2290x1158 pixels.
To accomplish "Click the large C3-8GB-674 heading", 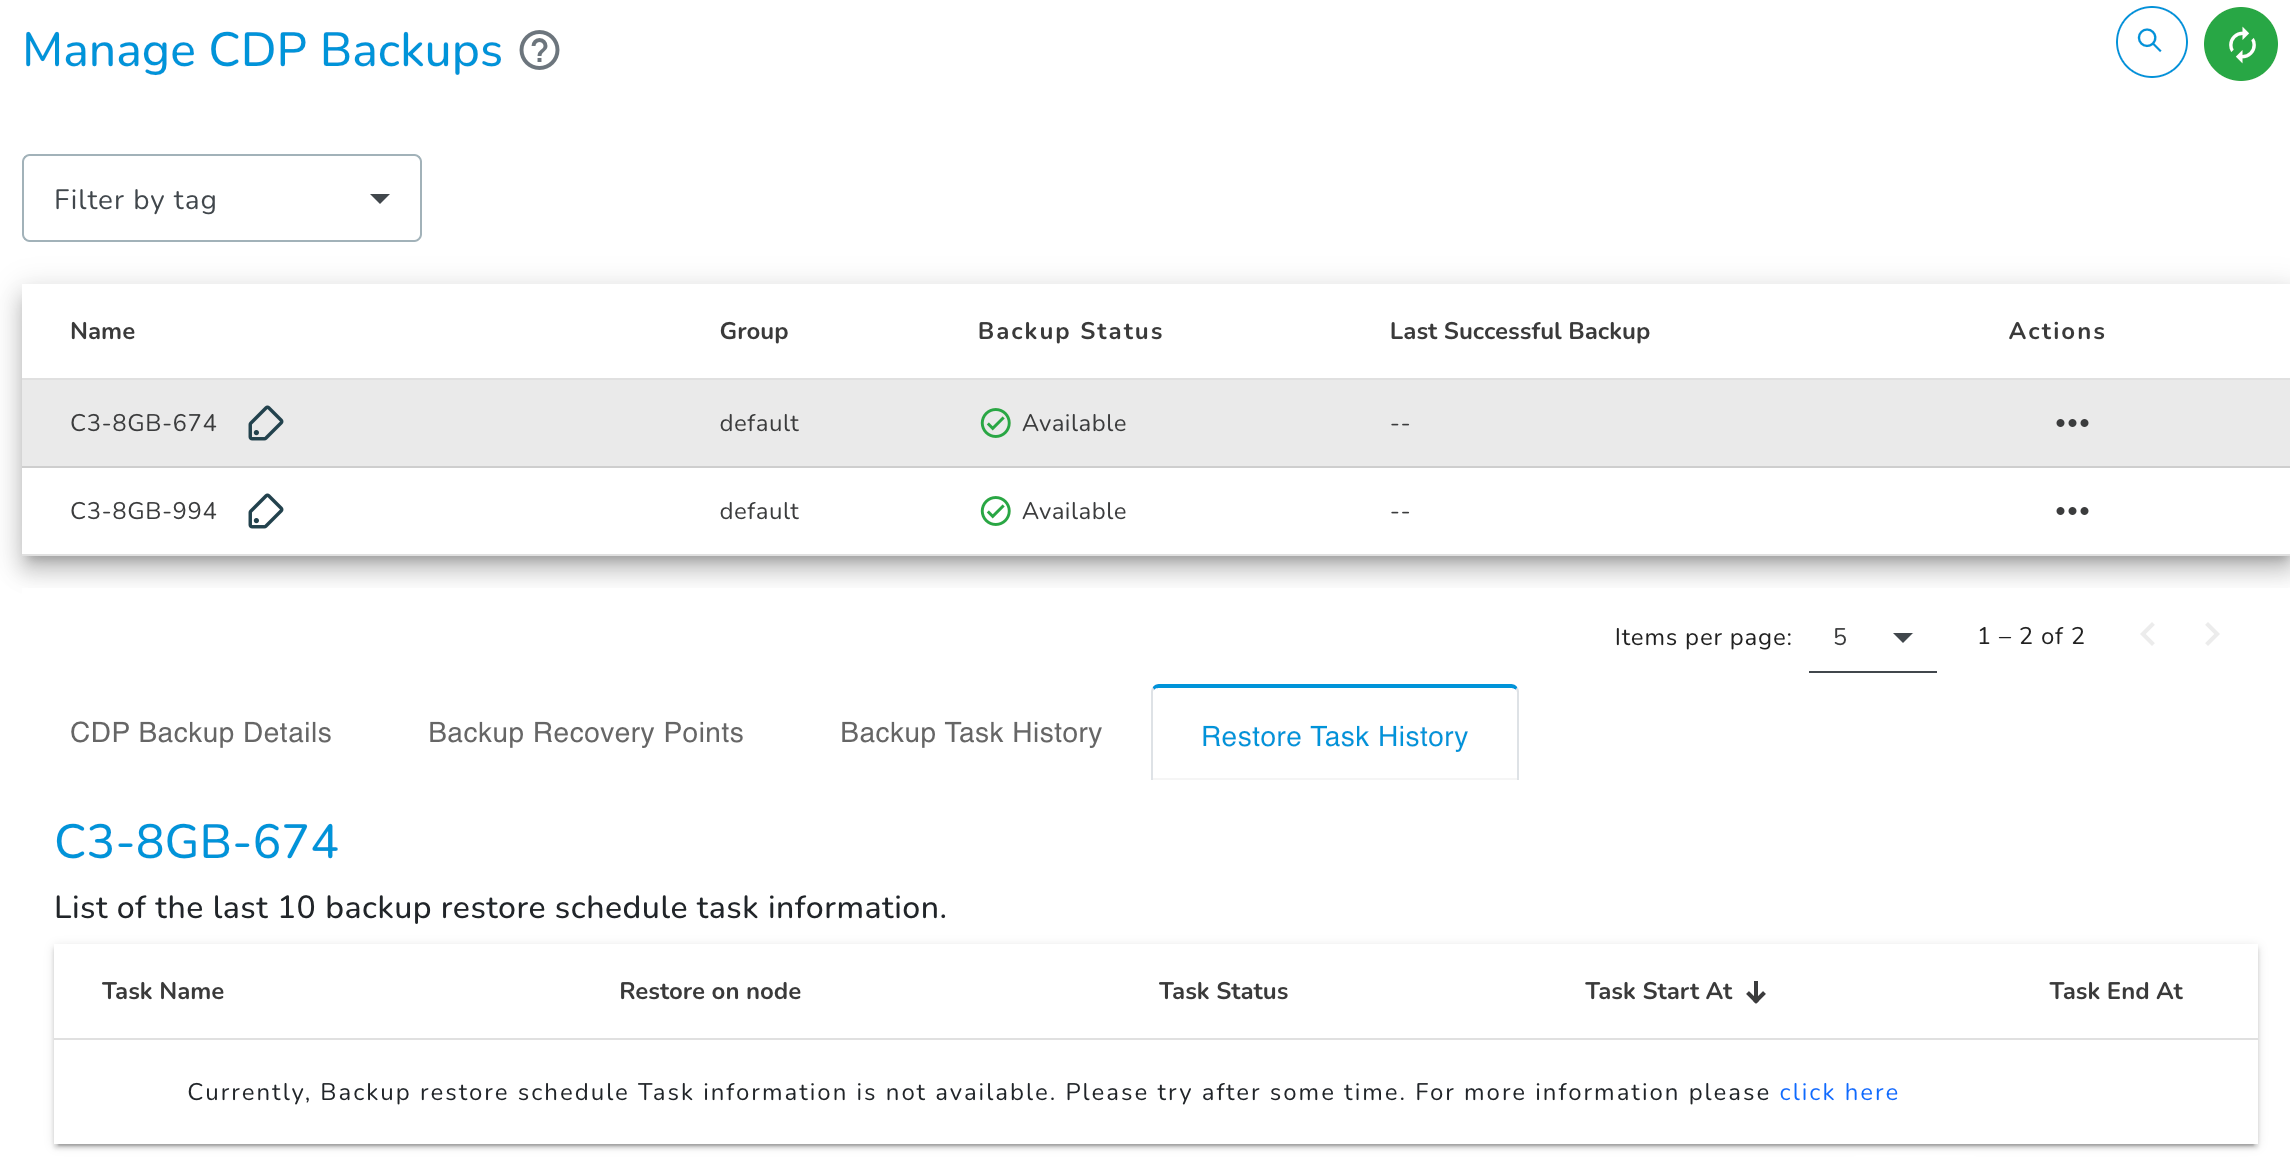I will pos(196,841).
